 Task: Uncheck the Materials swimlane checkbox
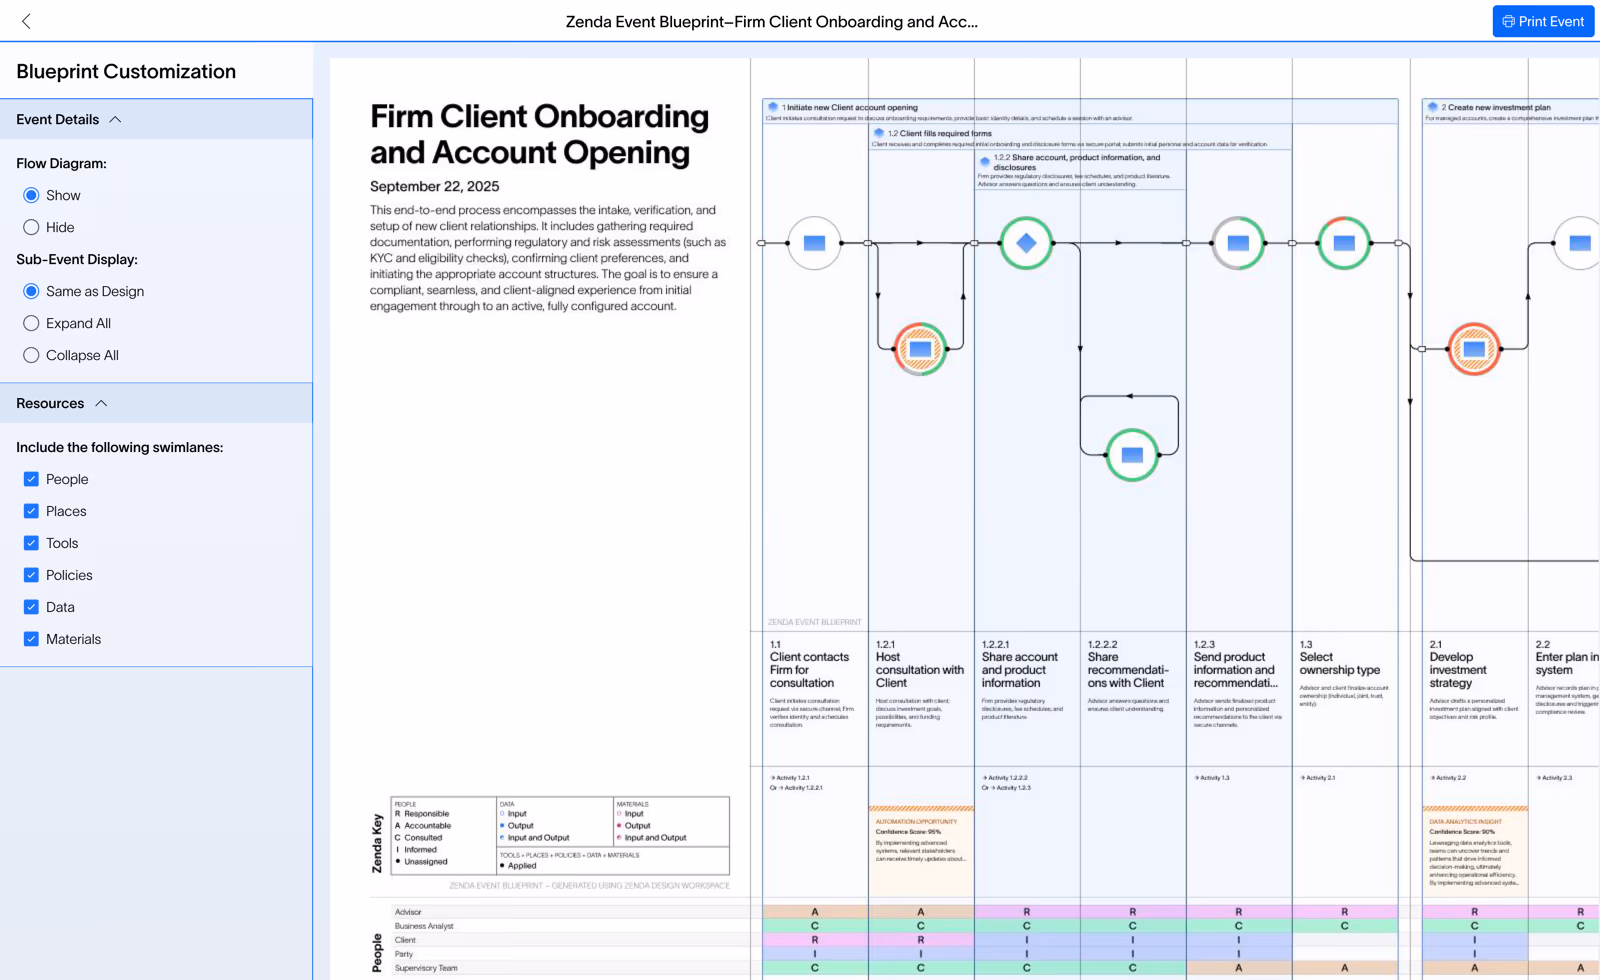tap(31, 639)
